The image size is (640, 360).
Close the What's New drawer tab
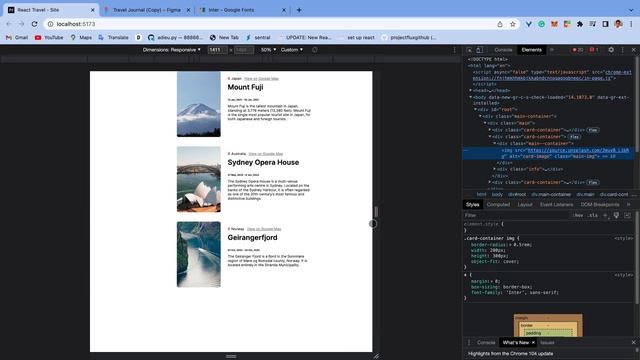pyautogui.click(x=533, y=342)
